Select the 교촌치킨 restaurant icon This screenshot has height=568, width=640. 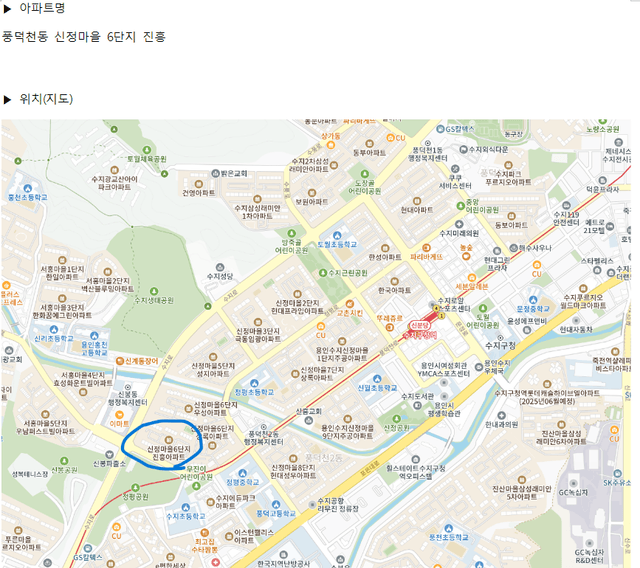tap(349, 304)
